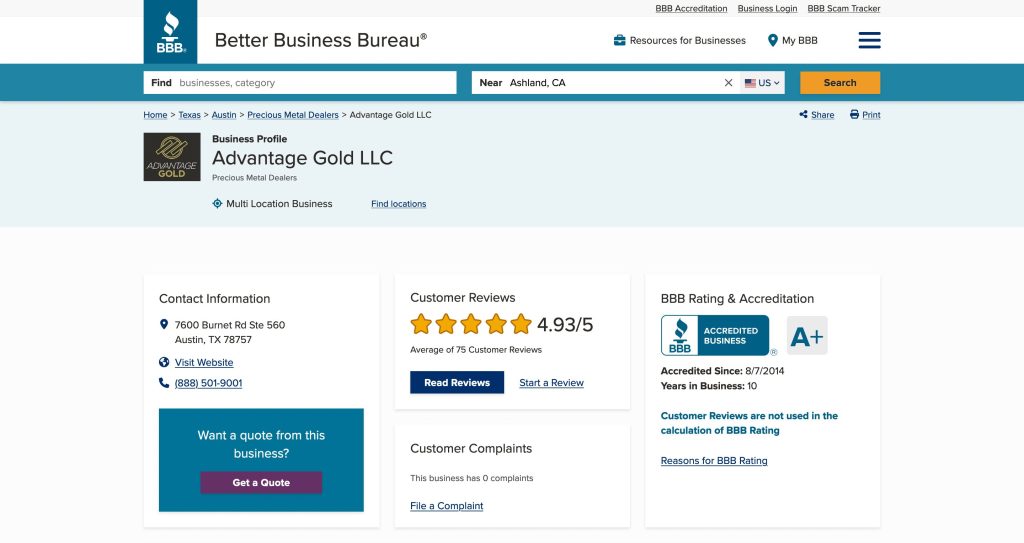Open the Precious Metal Dealers breadcrumb
1024x543 pixels.
[x=293, y=115]
